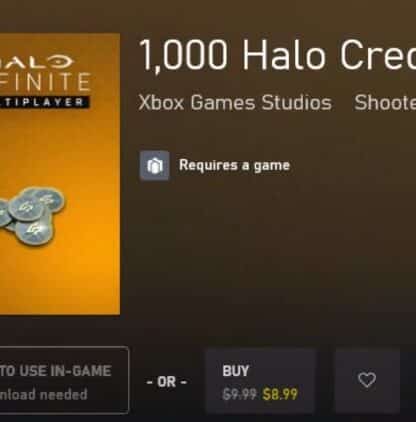The width and height of the screenshot is (416, 422).
Task: Add item to wishlist with heart icon
Action: pos(367,380)
